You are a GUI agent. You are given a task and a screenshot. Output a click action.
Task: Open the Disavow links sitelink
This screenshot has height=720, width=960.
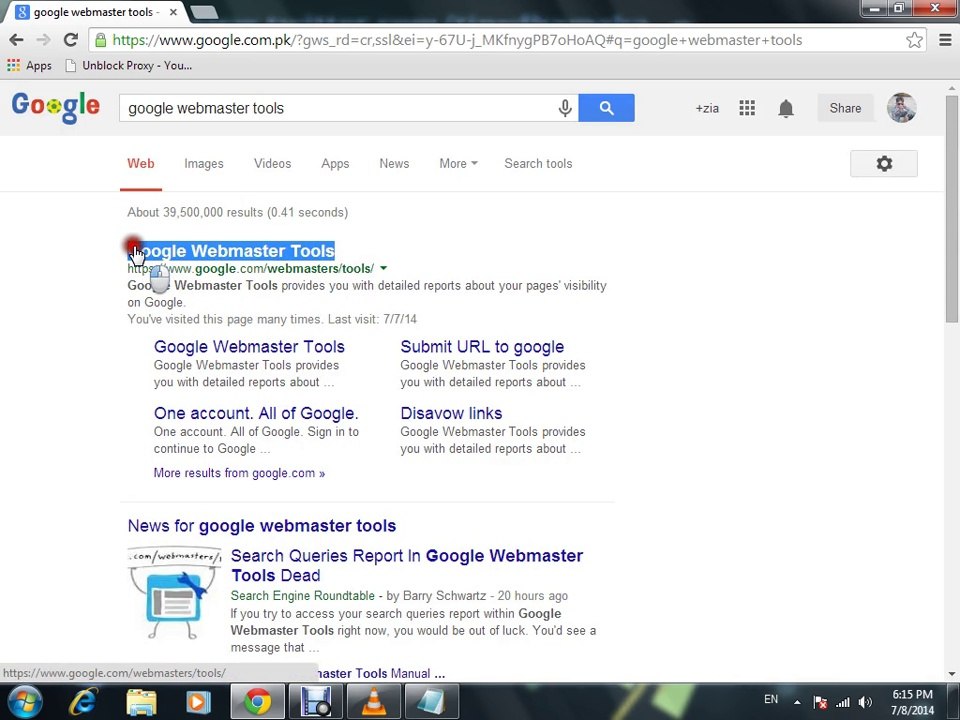(x=451, y=413)
